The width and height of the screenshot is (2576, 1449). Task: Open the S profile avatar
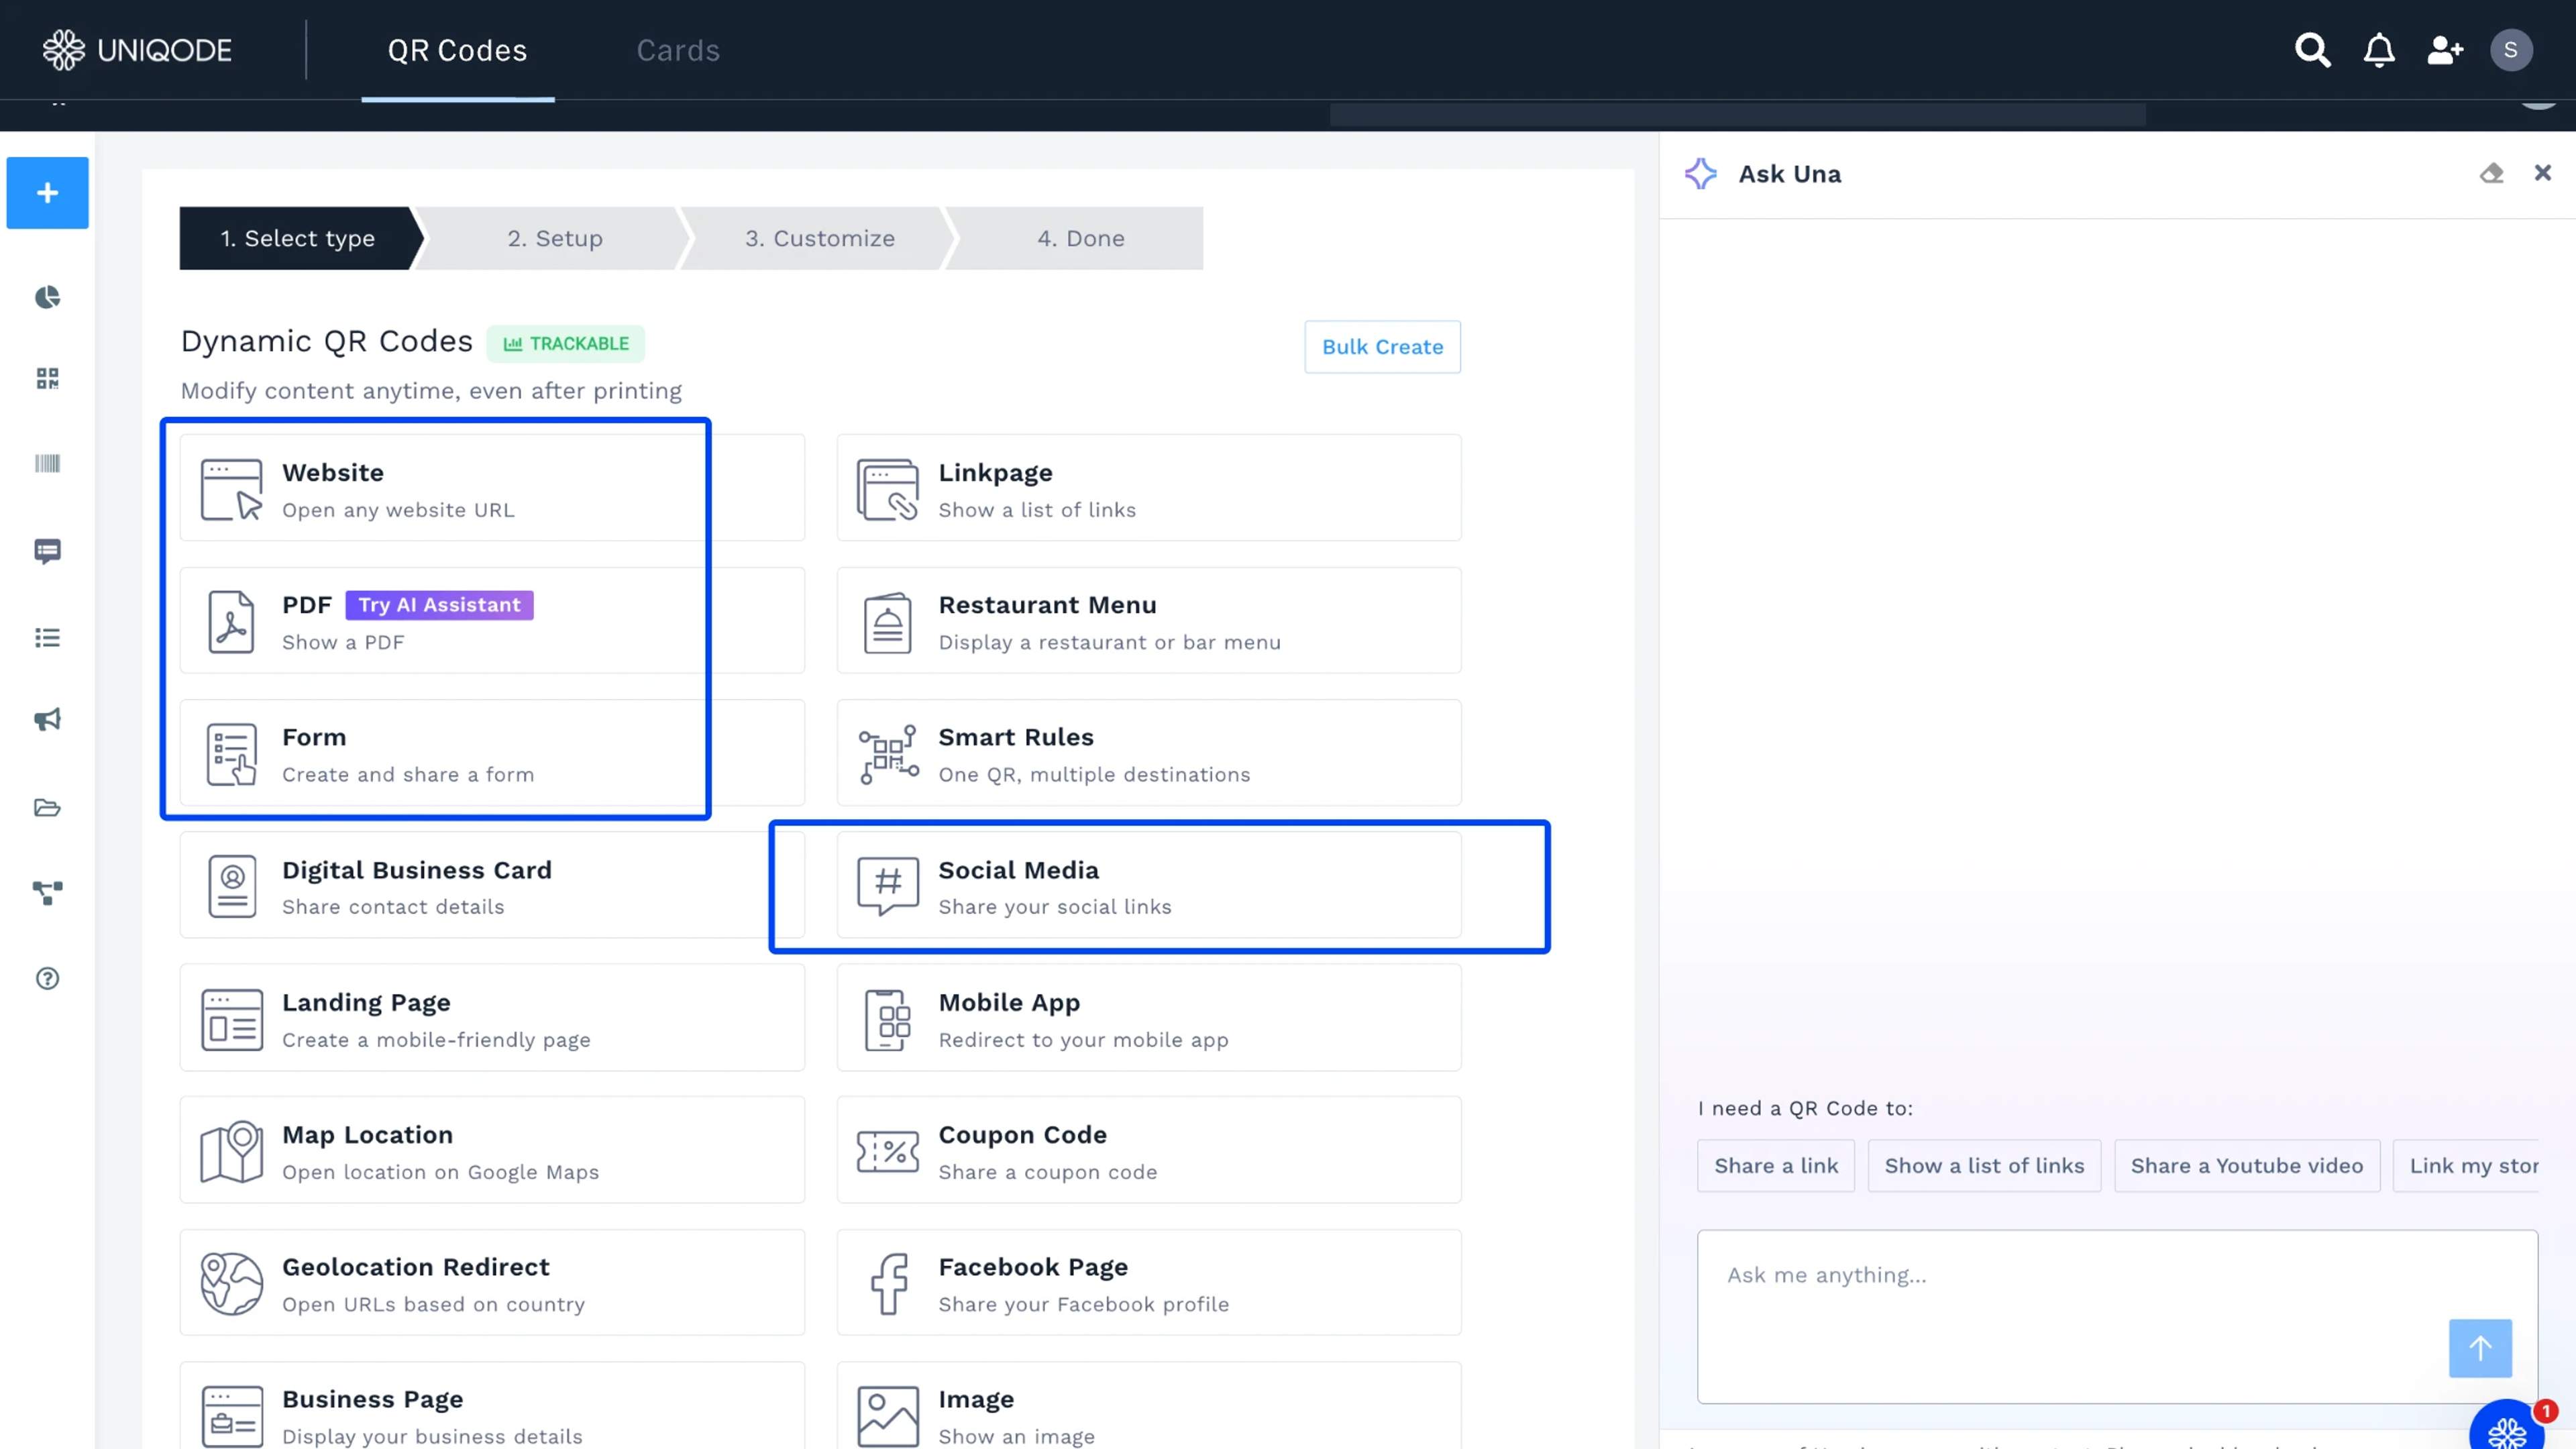(x=2511, y=50)
